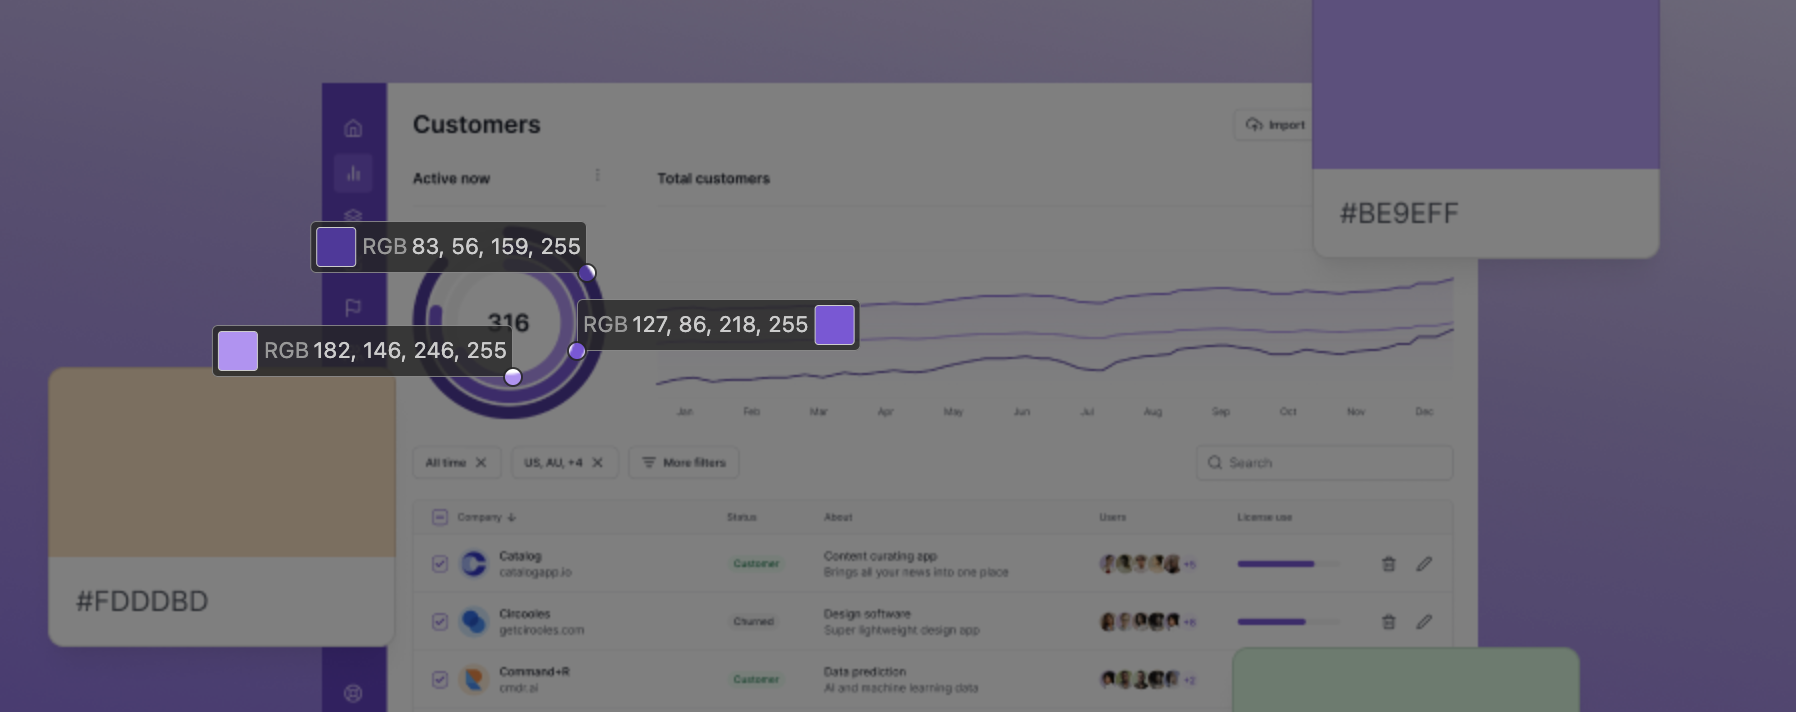
Task: Click the Import button
Action: pos(1276,125)
